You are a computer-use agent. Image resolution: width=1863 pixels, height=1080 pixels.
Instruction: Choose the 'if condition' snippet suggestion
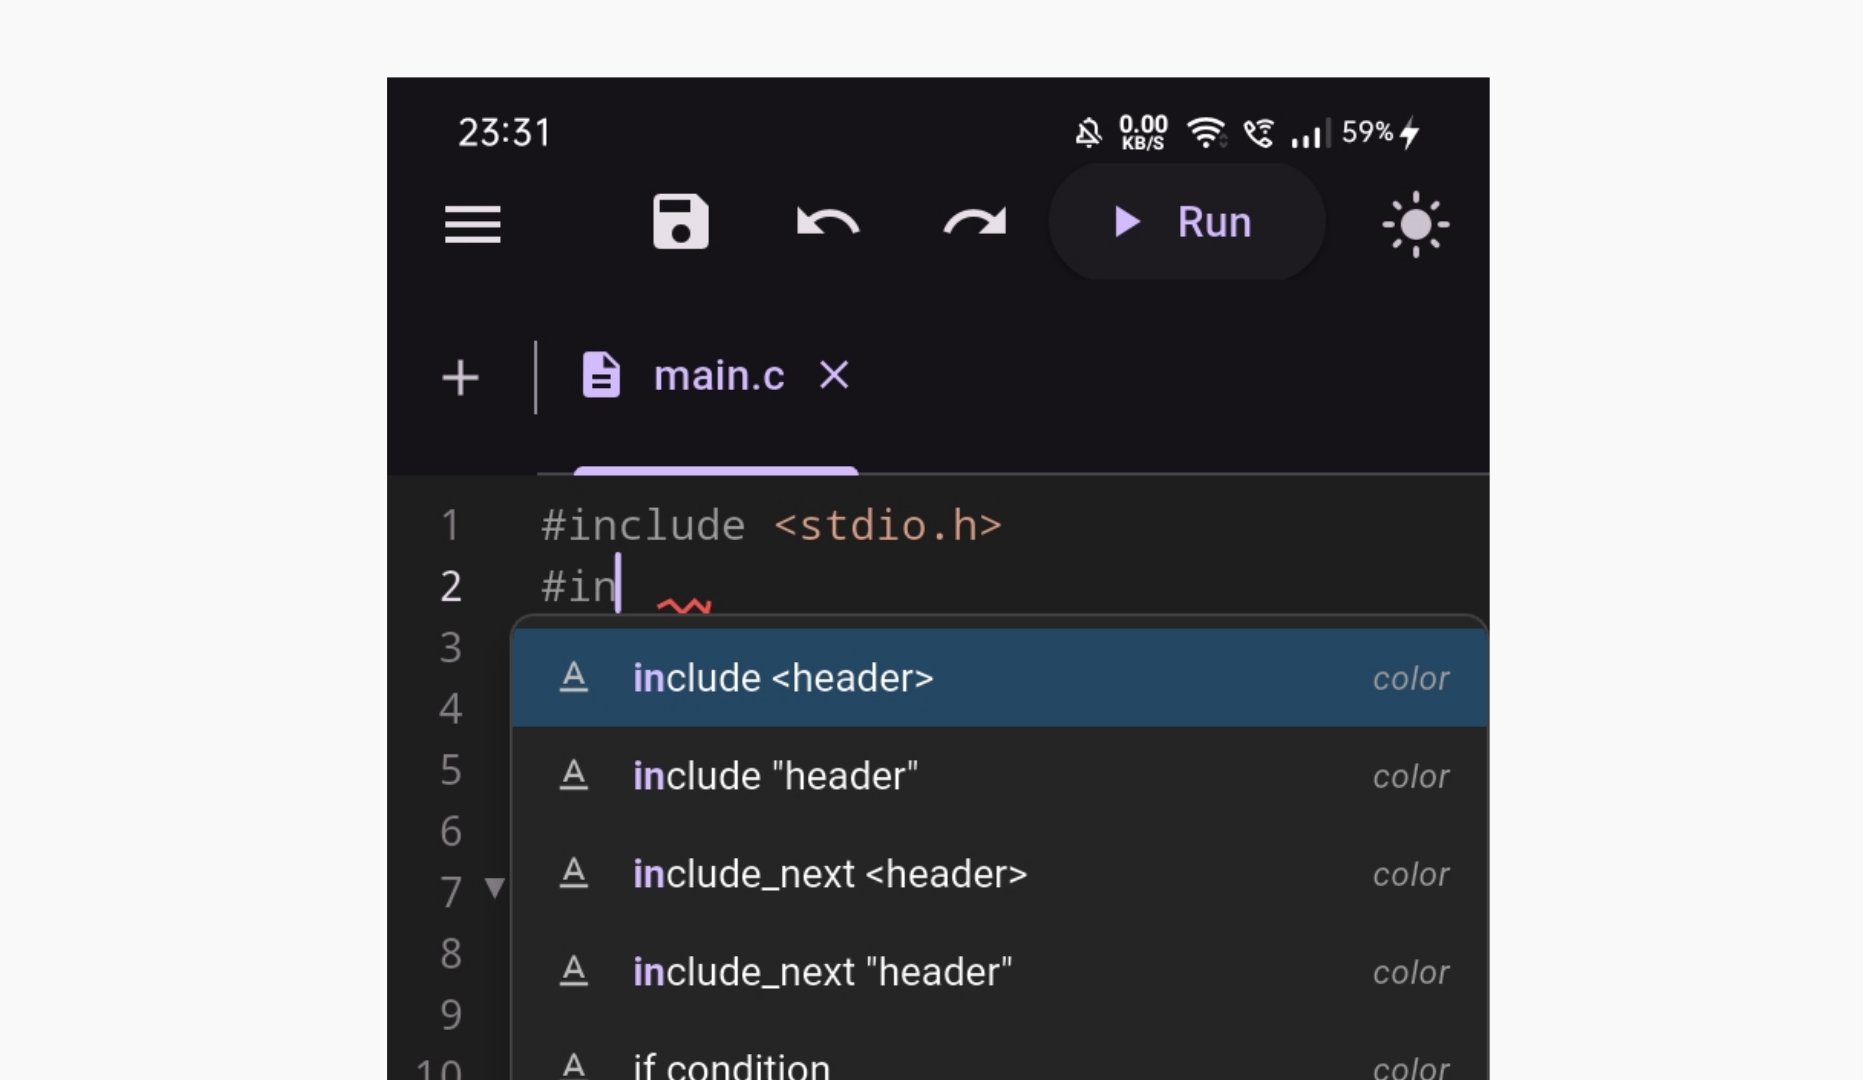pyautogui.click(x=731, y=1065)
